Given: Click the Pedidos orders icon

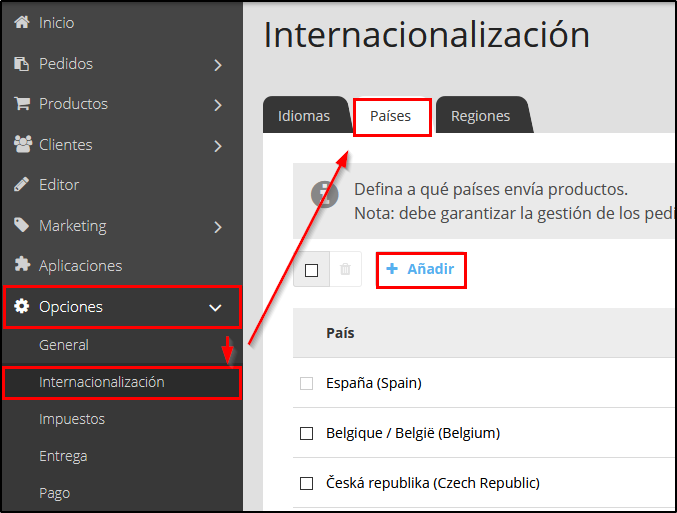Looking at the screenshot, I should pos(22,64).
